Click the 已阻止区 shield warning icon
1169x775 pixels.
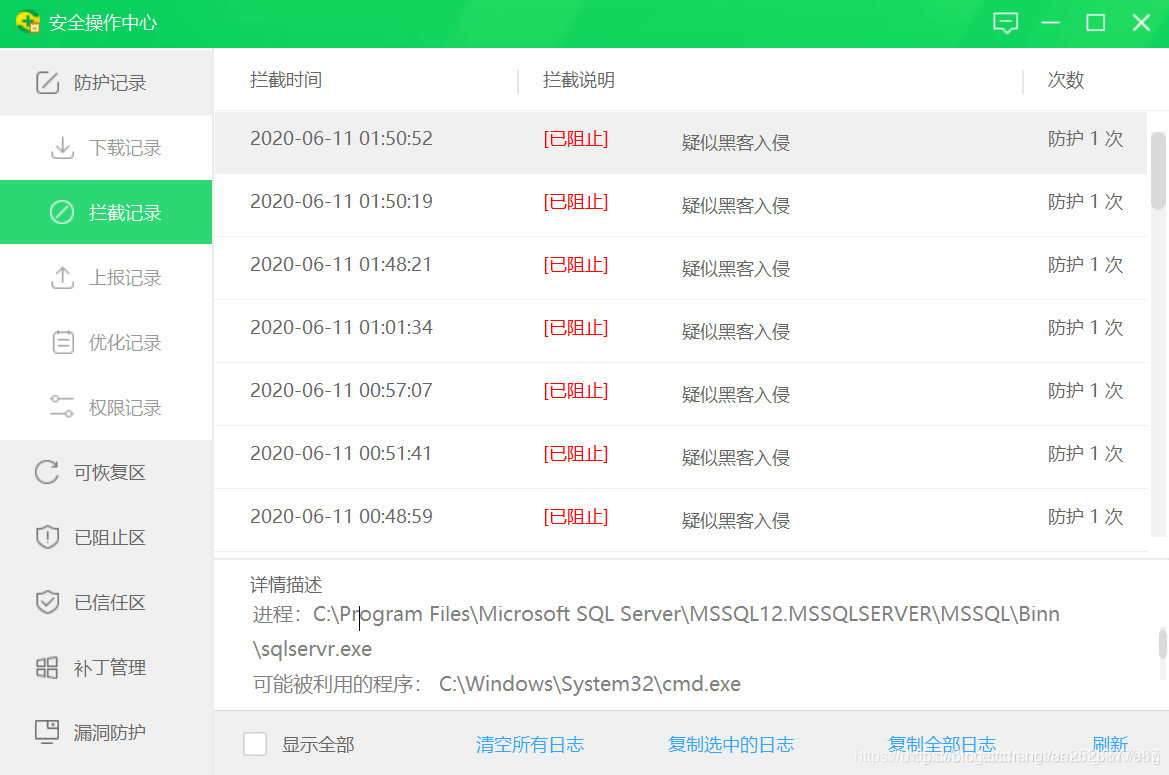tap(48, 537)
